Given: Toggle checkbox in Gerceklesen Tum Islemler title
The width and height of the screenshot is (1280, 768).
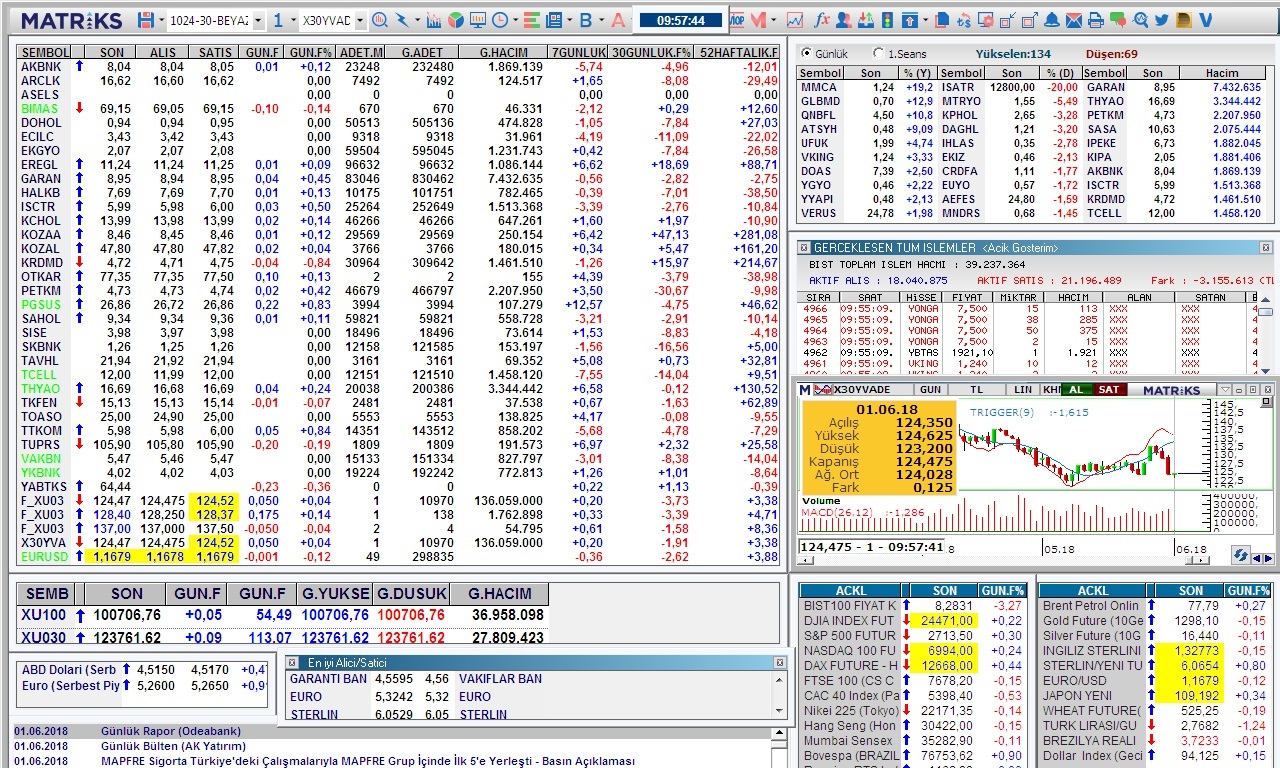Looking at the screenshot, I should pyautogui.click(x=803, y=247).
